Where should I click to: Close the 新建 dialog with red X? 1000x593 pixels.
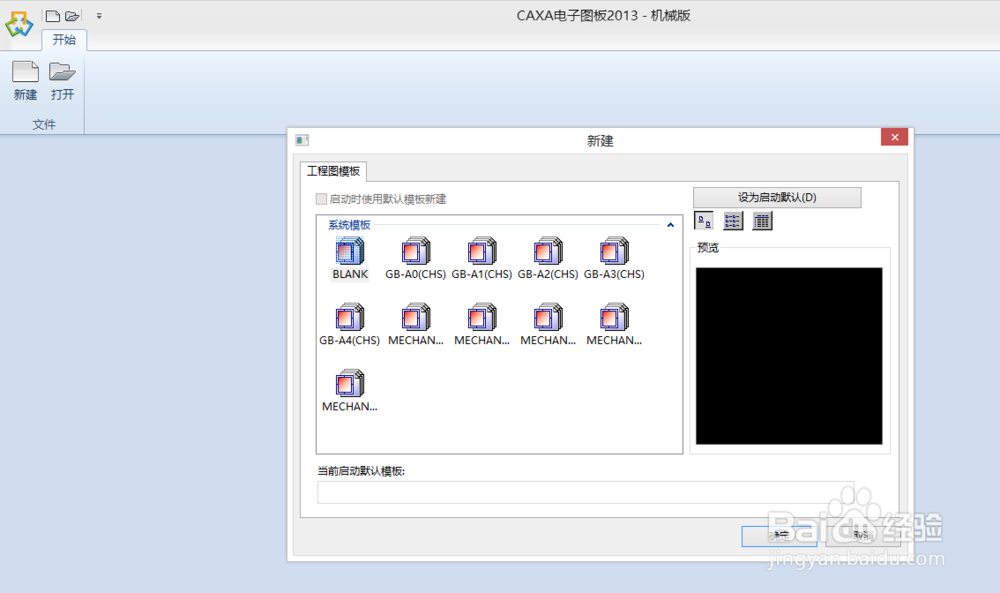coord(894,137)
